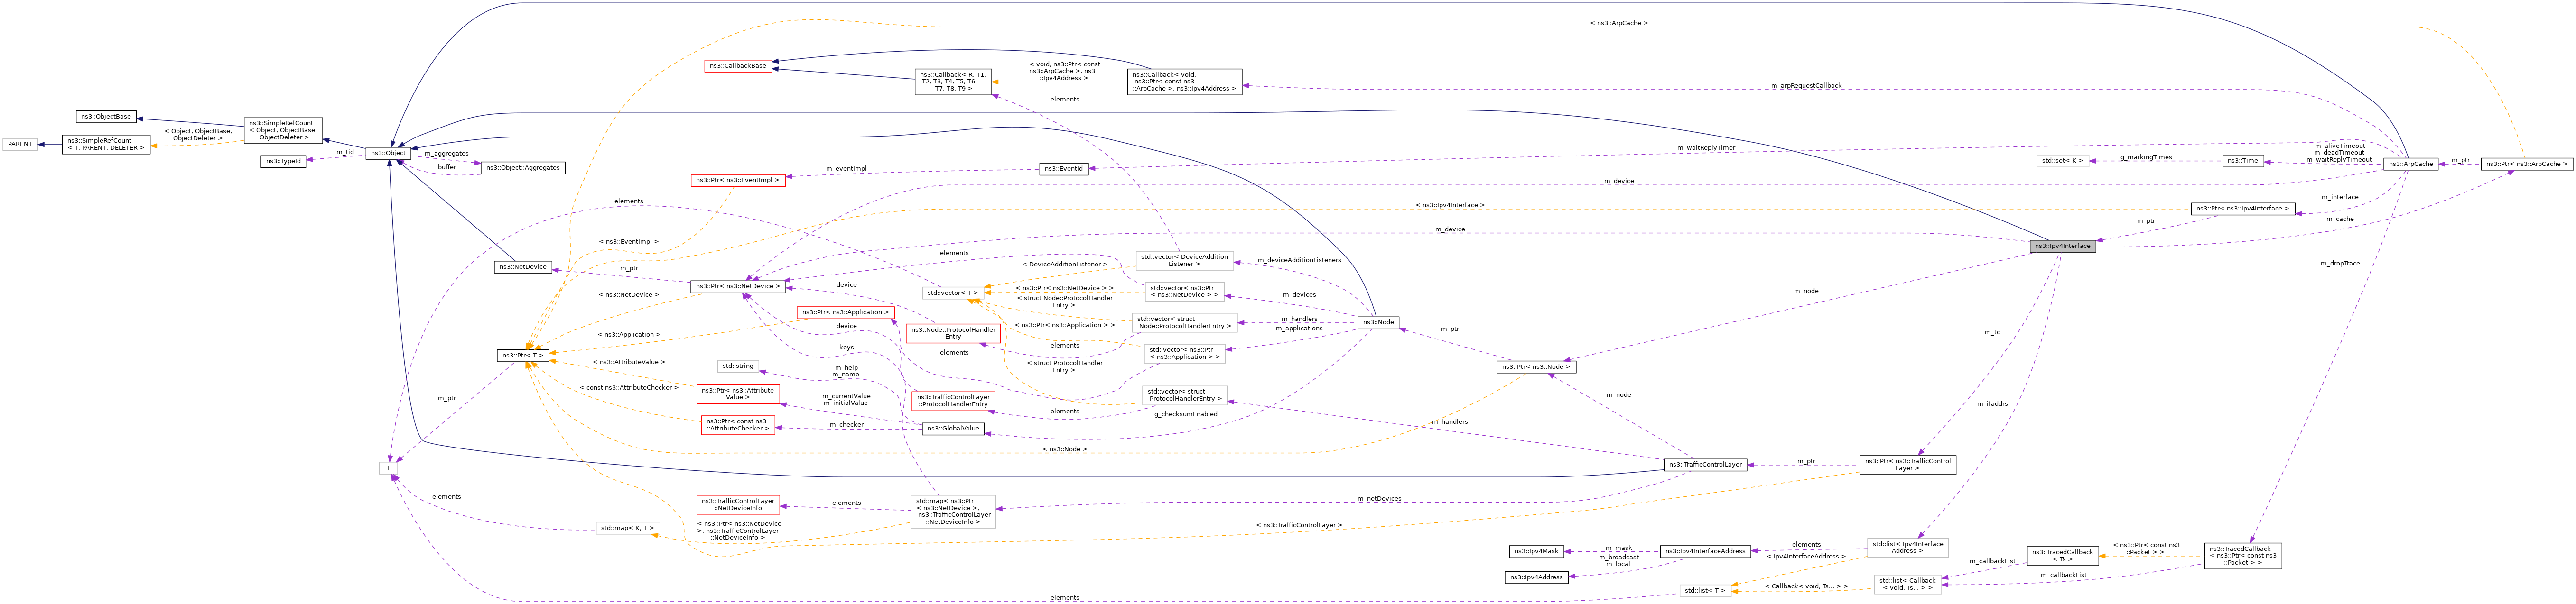Click the m_waitReplyTimer edge label

tap(1706, 148)
